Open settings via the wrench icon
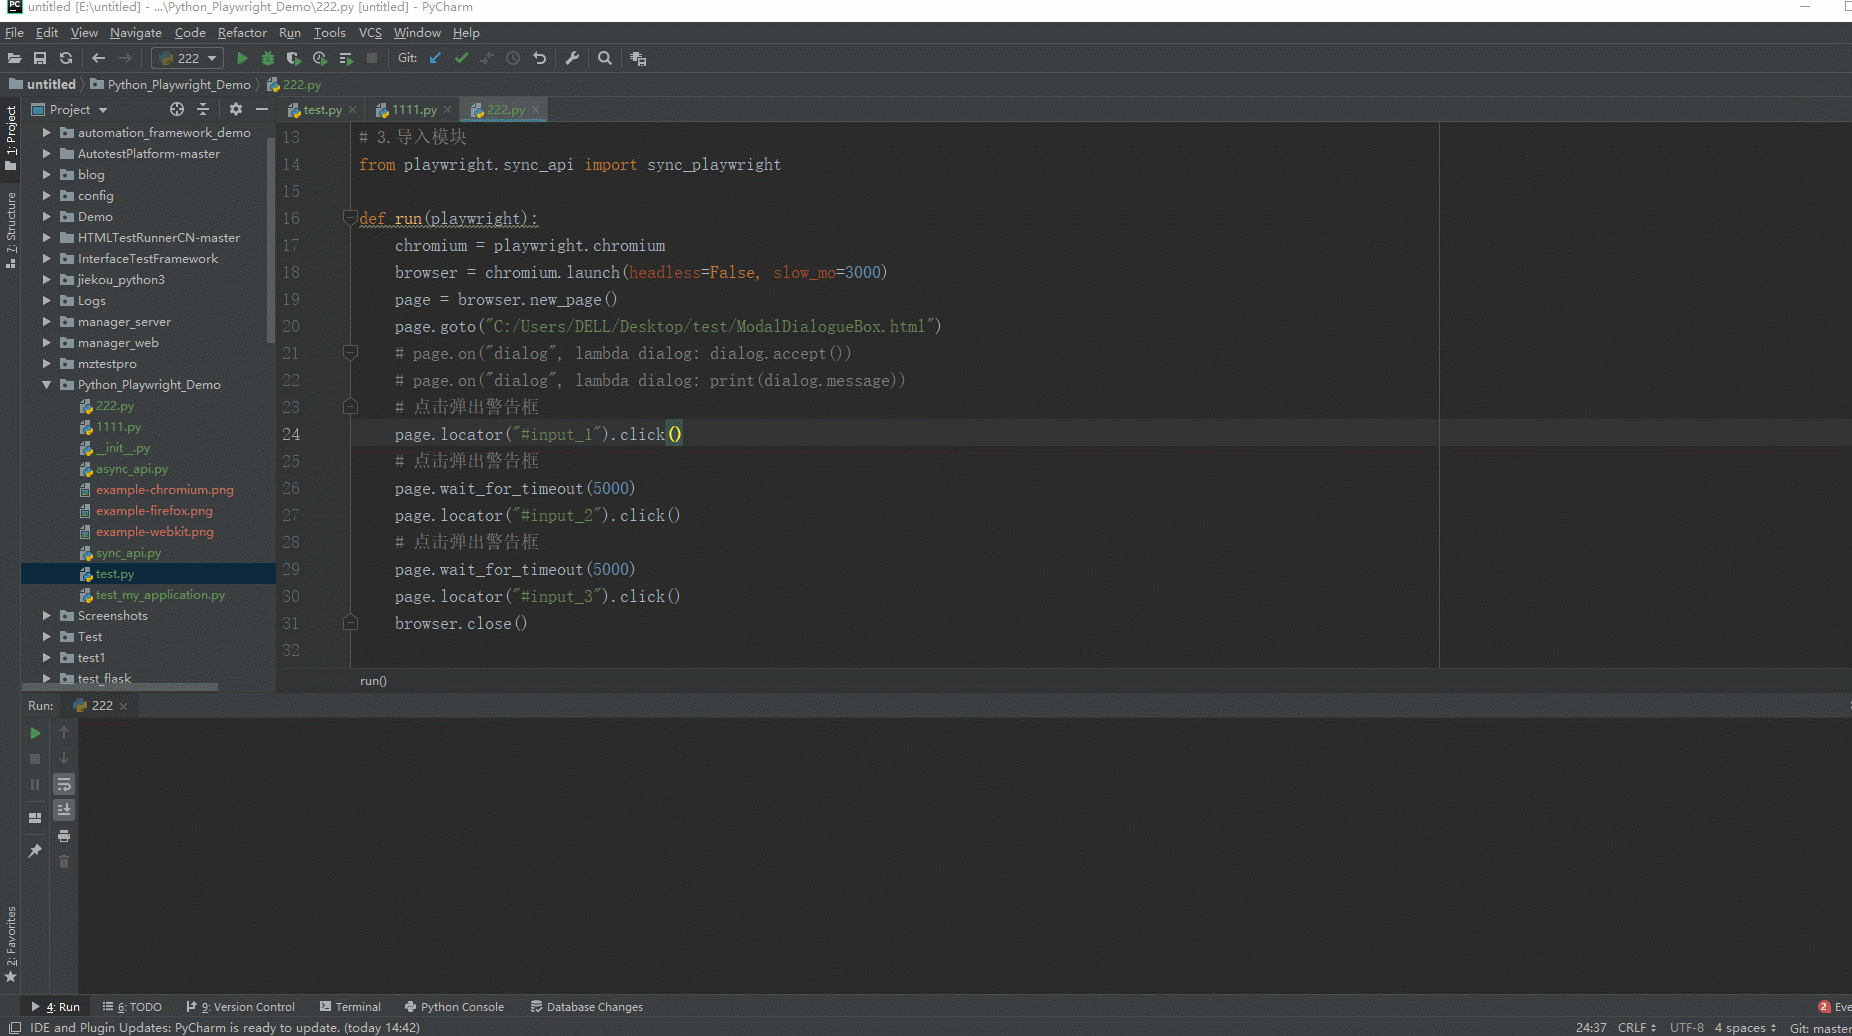 tap(572, 58)
